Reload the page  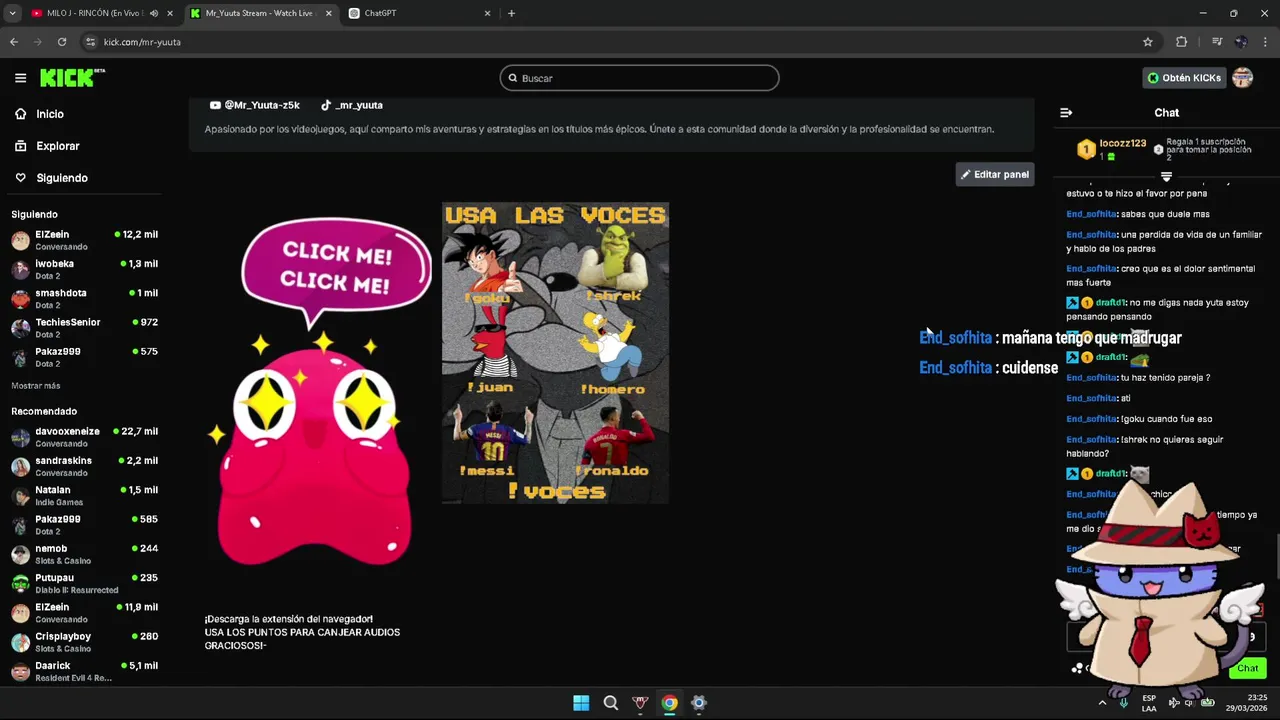(x=62, y=42)
